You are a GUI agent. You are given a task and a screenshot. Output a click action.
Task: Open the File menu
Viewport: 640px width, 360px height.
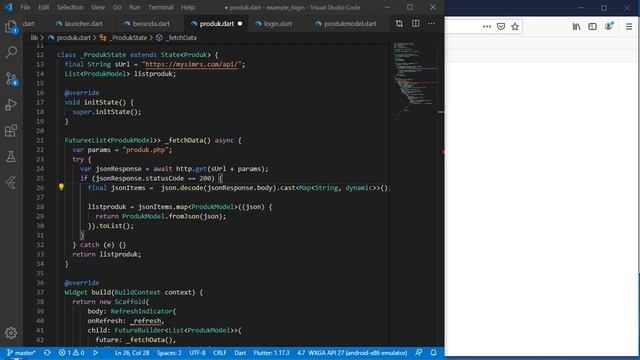click(25, 7)
